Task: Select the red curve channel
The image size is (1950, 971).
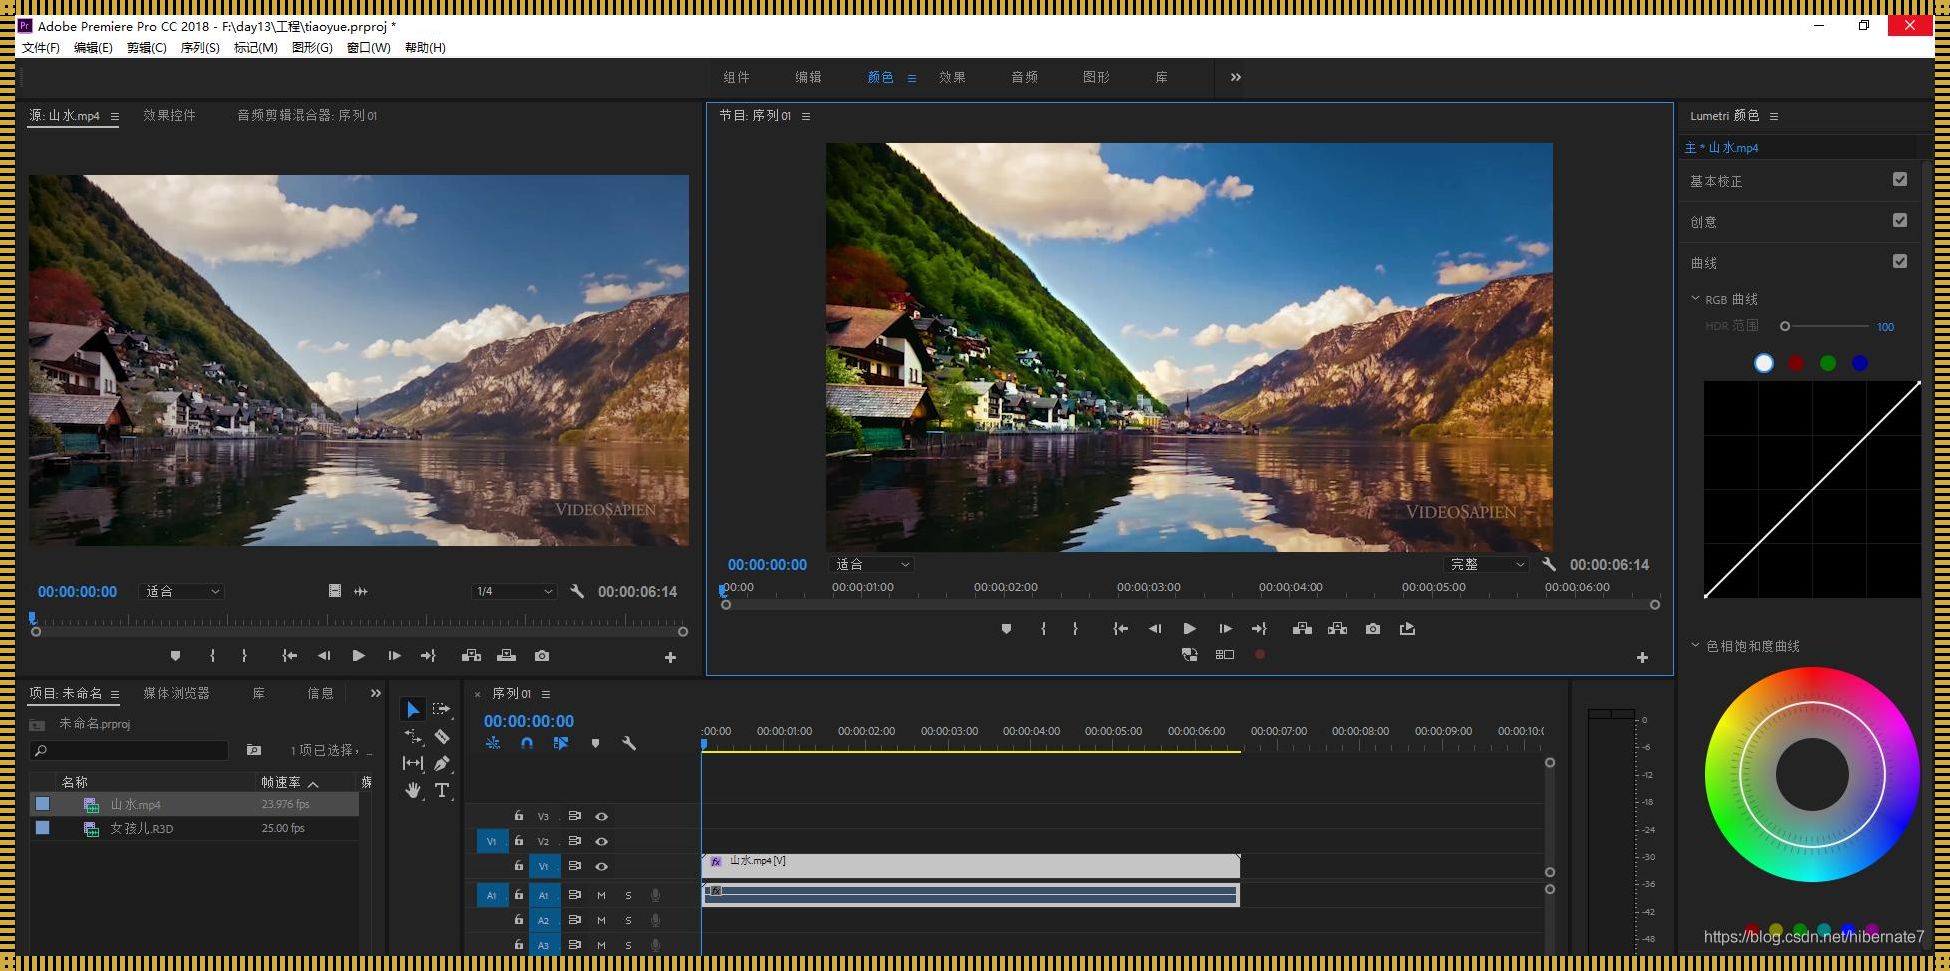Action: [1796, 363]
